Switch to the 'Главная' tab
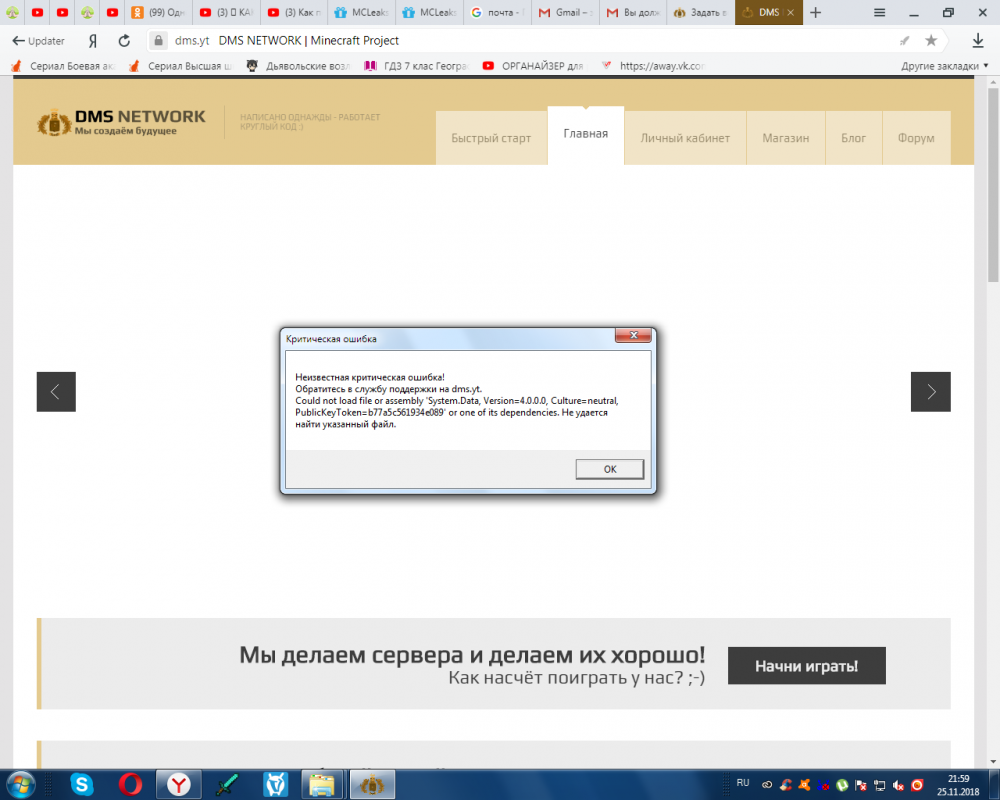 pos(585,135)
